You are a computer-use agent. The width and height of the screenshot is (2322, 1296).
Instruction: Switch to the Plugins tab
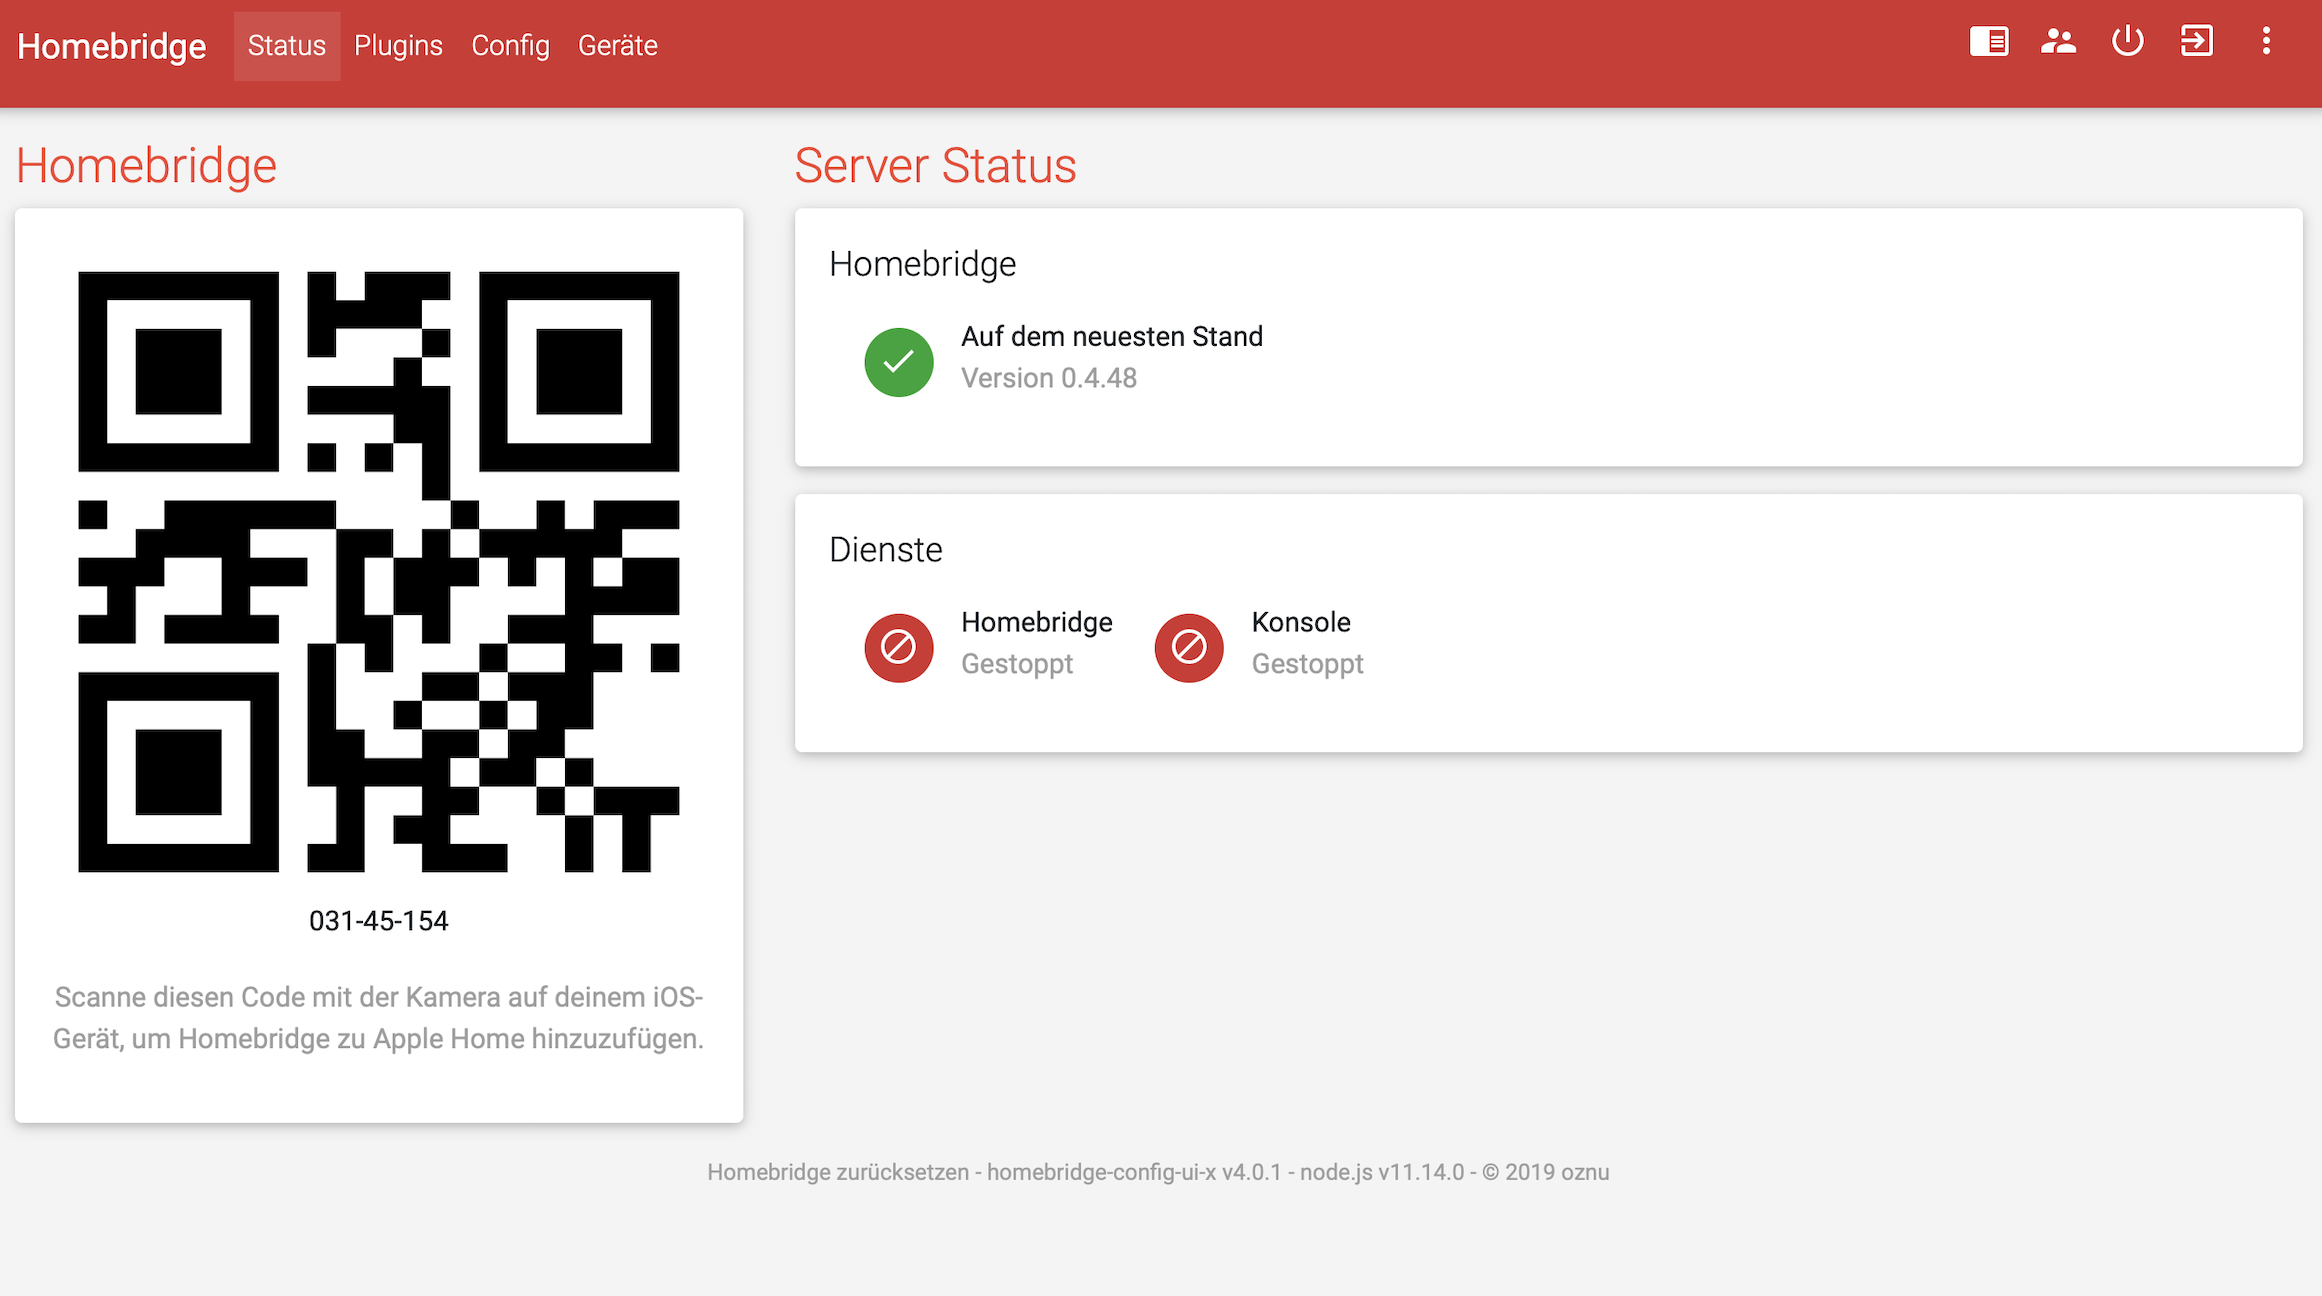pos(398,46)
